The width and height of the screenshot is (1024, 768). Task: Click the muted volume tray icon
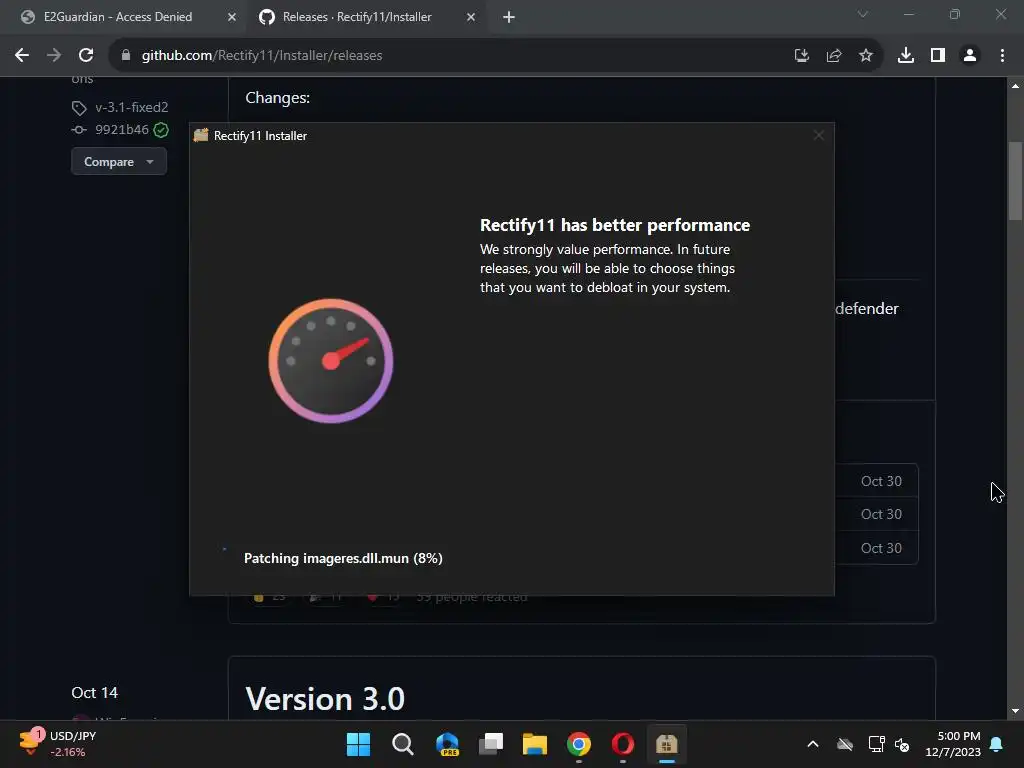click(903, 744)
